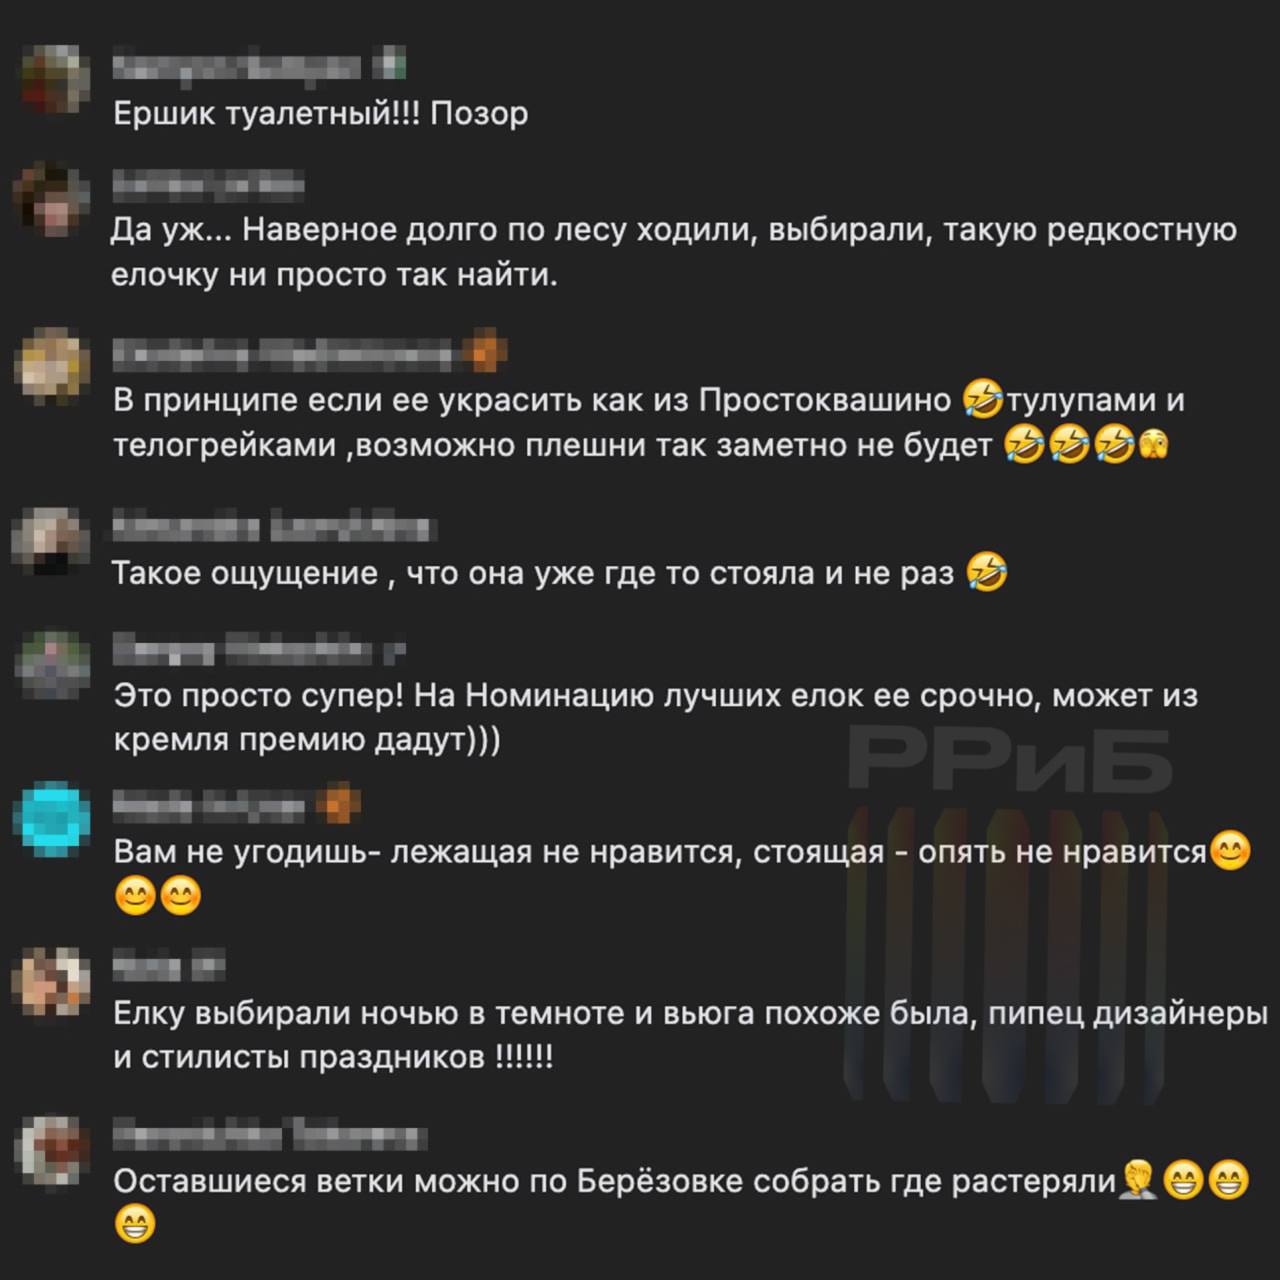Click smiling emoji after 'опять не нравится'
1280x1280 pixels.
pos(1230,851)
